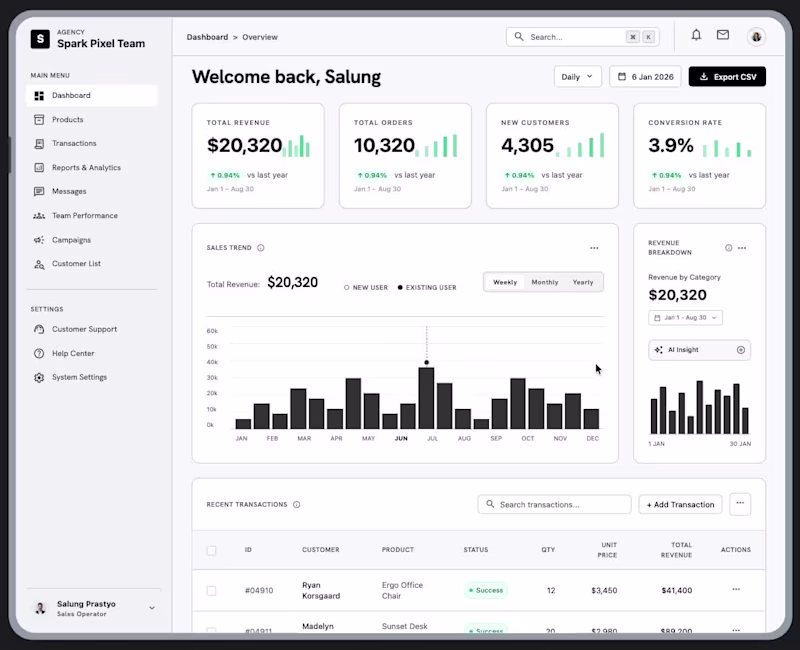Click the top Search field
Screen dimensions: 800x650
tap(583, 37)
